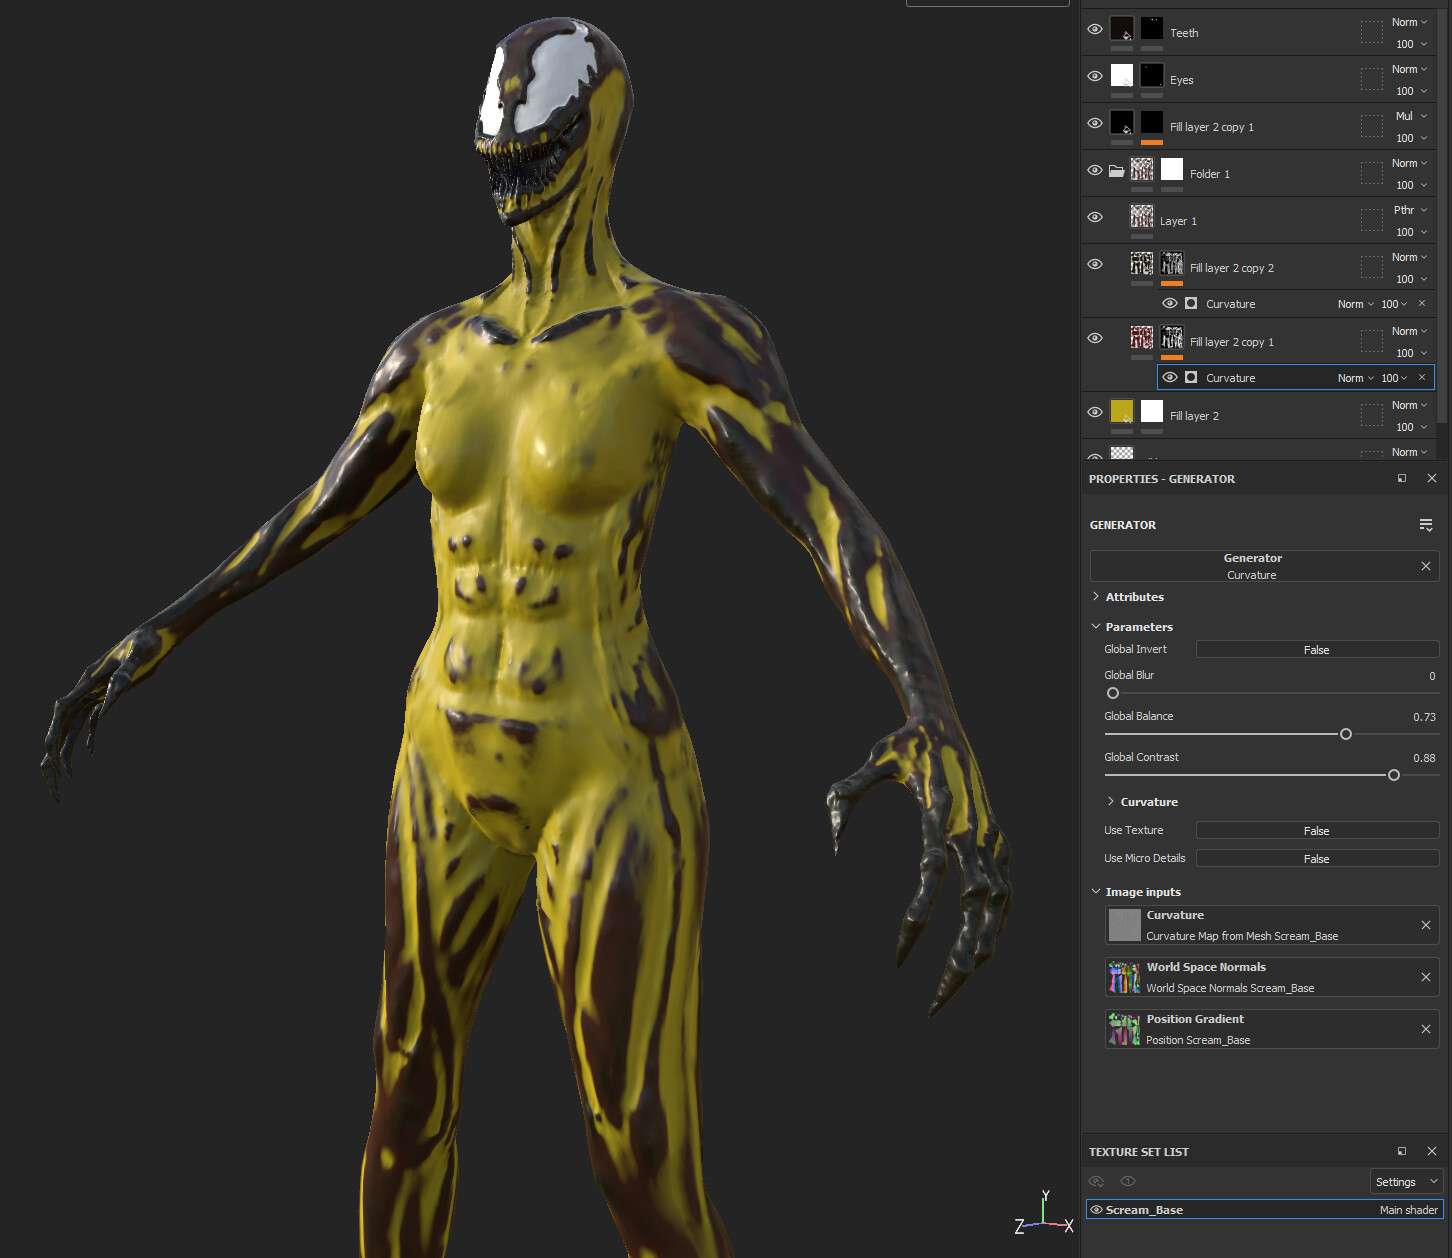Toggle the Global Invert False button
Image resolution: width=1452 pixels, height=1258 pixels.
click(x=1316, y=650)
